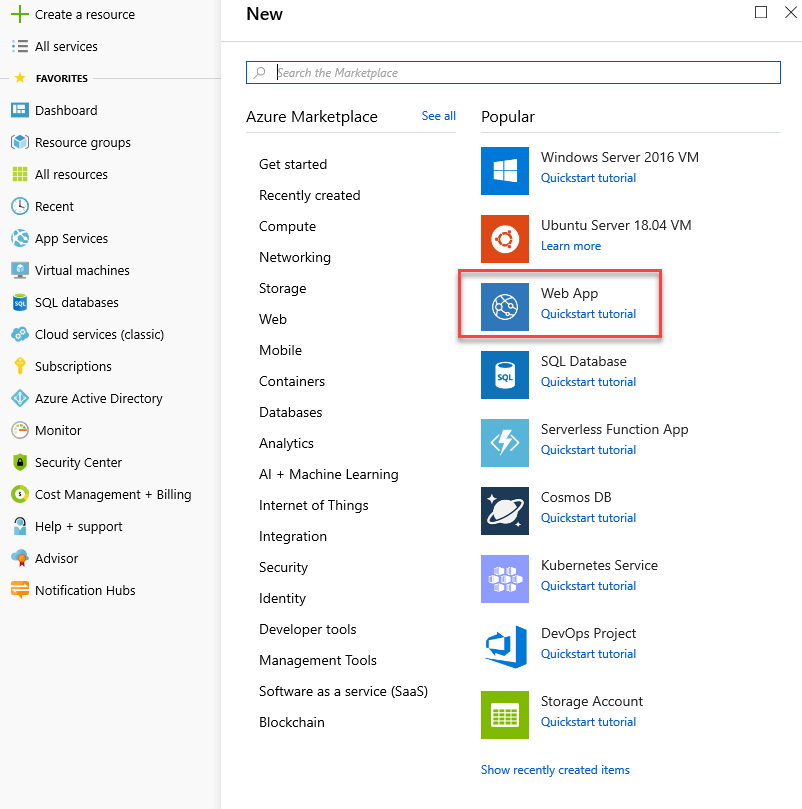The height and width of the screenshot is (809, 802).
Task: Select the Compute category
Action: pos(287,226)
